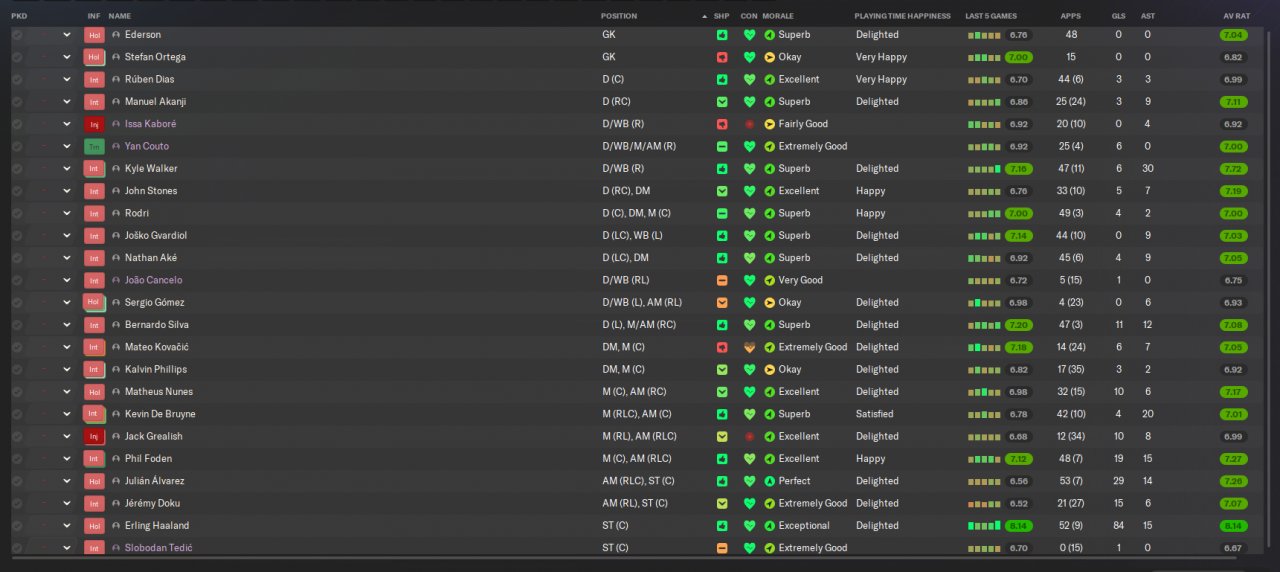Click Issa Kaboré's Fairly Good morale icon
This screenshot has height=572, width=1280.
(x=769, y=124)
